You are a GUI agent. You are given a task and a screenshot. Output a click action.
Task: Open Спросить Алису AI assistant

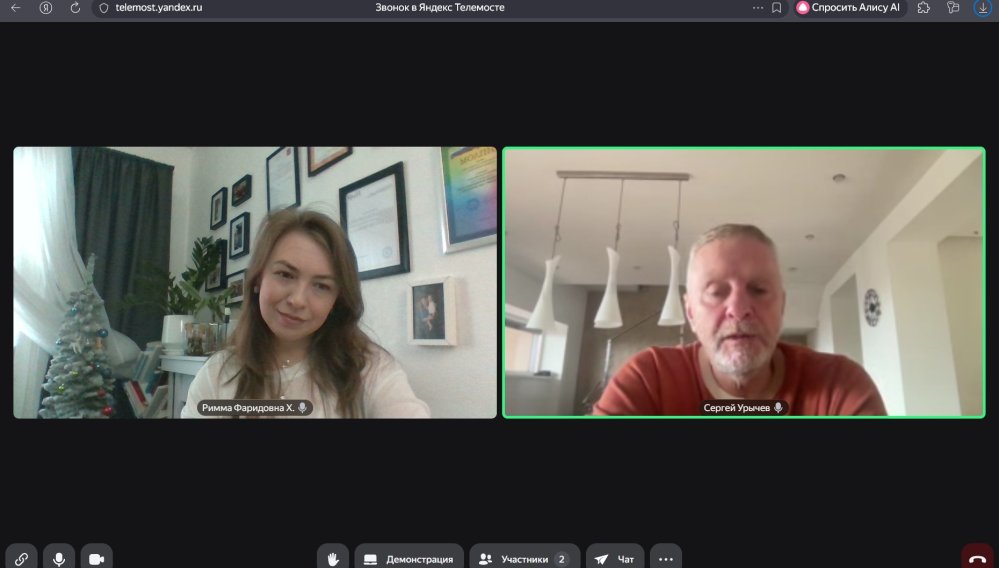[x=848, y=8]
